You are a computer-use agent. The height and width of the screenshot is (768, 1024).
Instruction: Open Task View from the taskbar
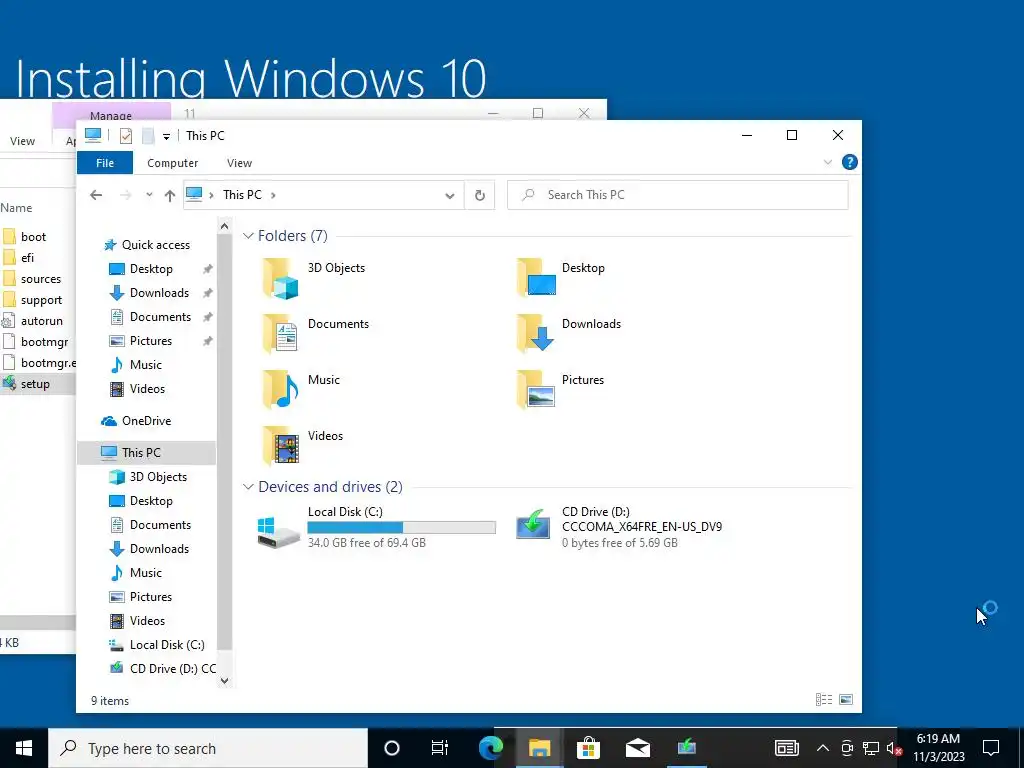(x=440, y=748)
